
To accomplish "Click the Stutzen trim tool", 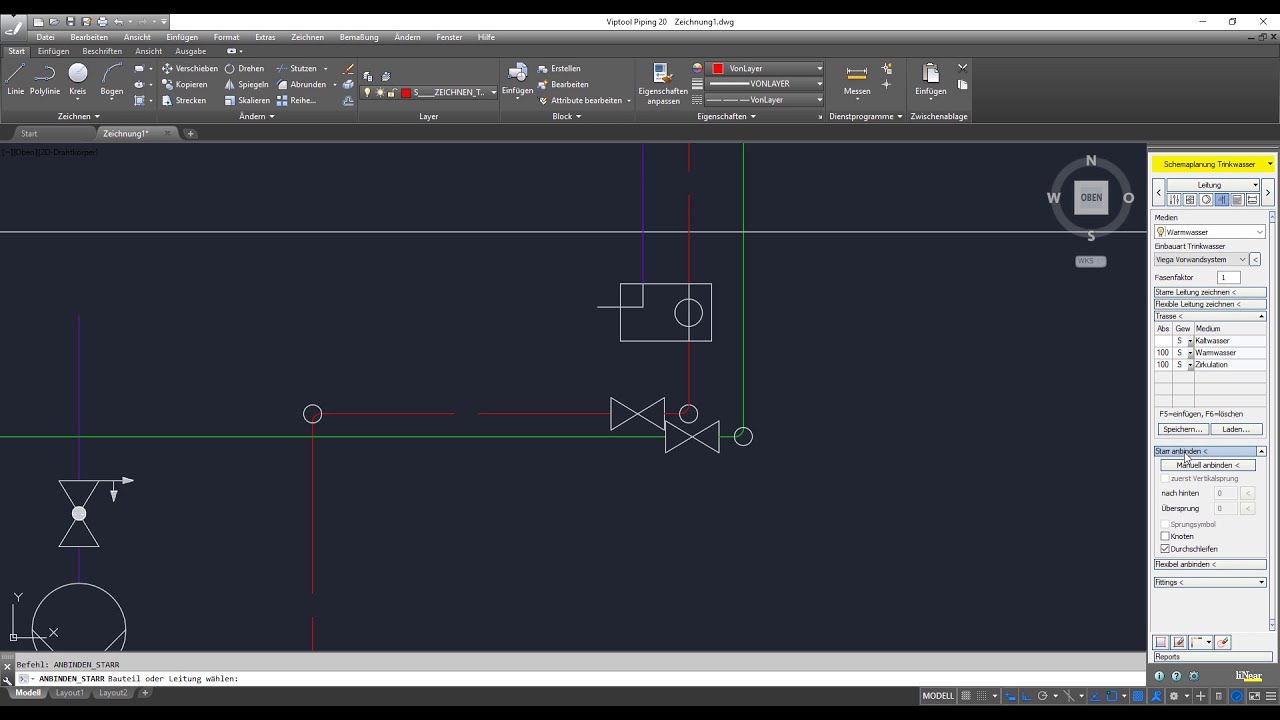I will pos(296,69).
